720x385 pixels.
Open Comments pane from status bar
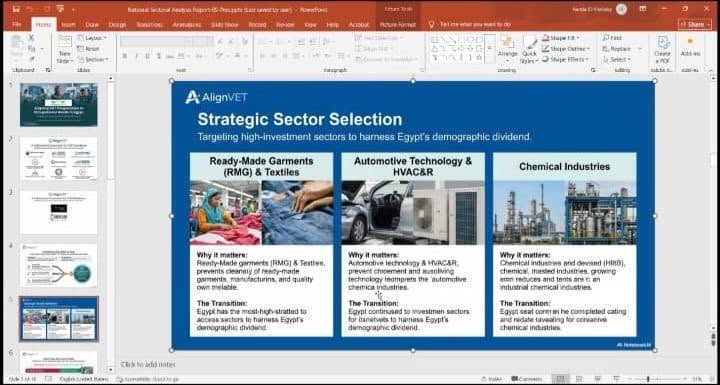click(x=527, y=379)
